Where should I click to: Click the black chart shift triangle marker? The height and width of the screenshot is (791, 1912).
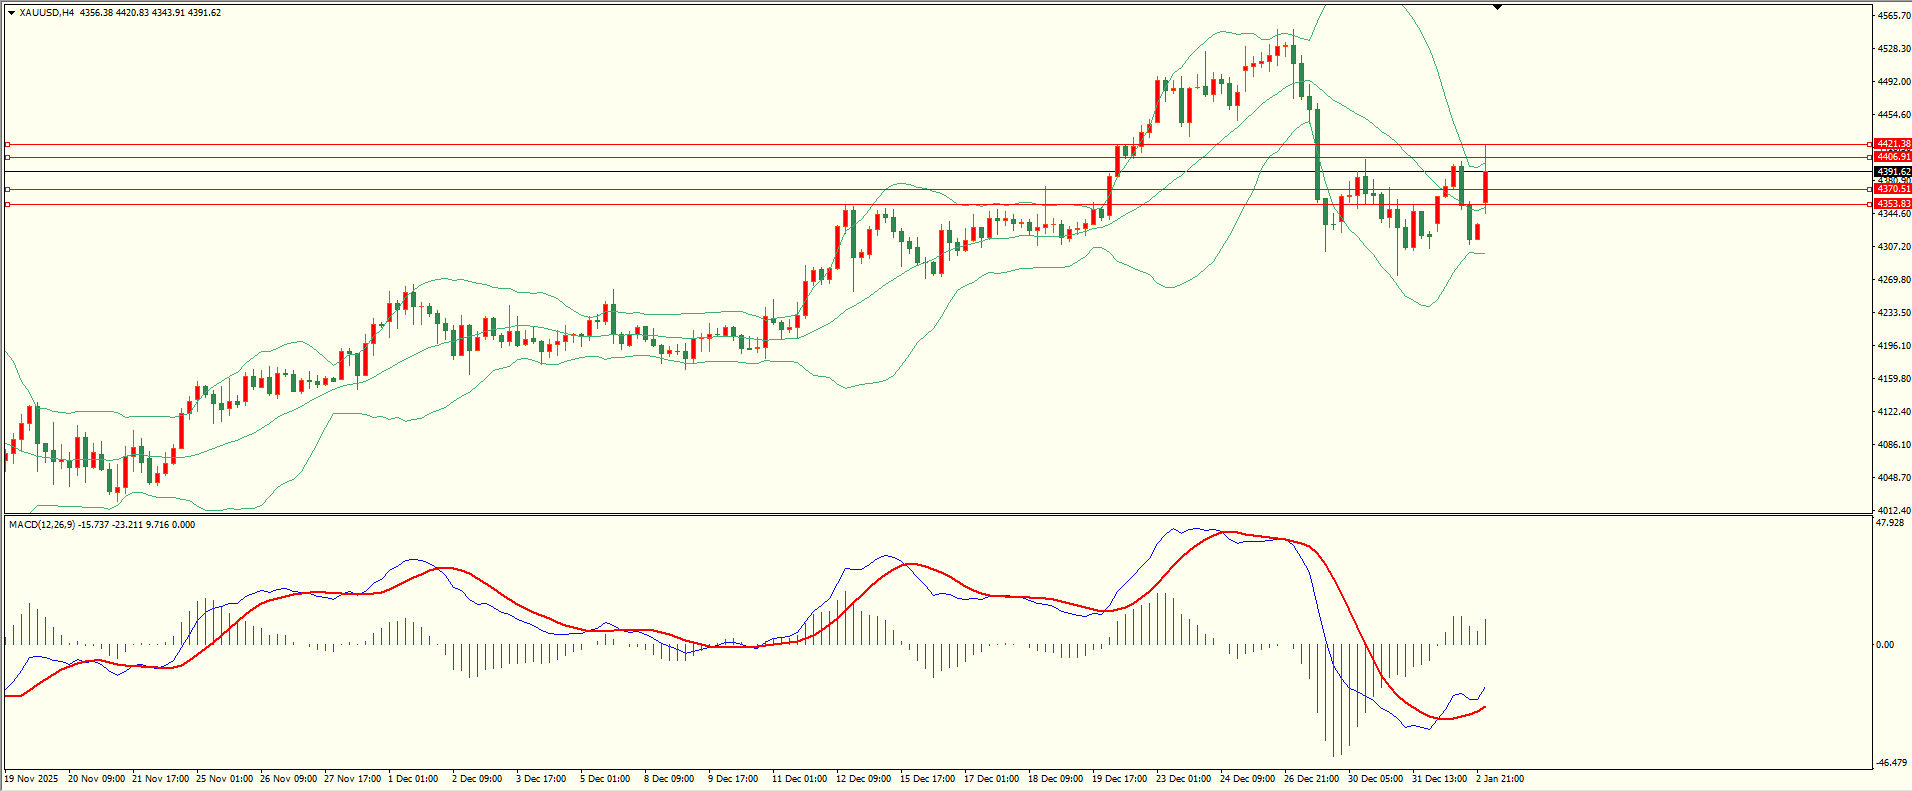point(1497,7)
